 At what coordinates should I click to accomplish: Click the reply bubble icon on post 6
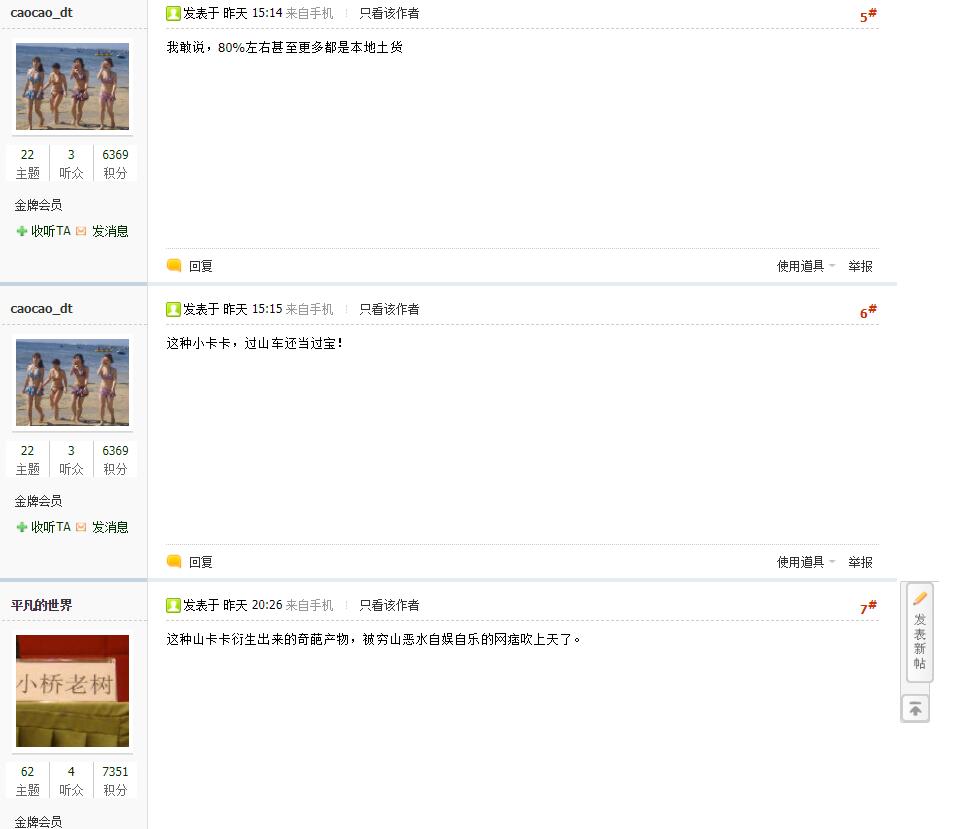click(174, 561)
